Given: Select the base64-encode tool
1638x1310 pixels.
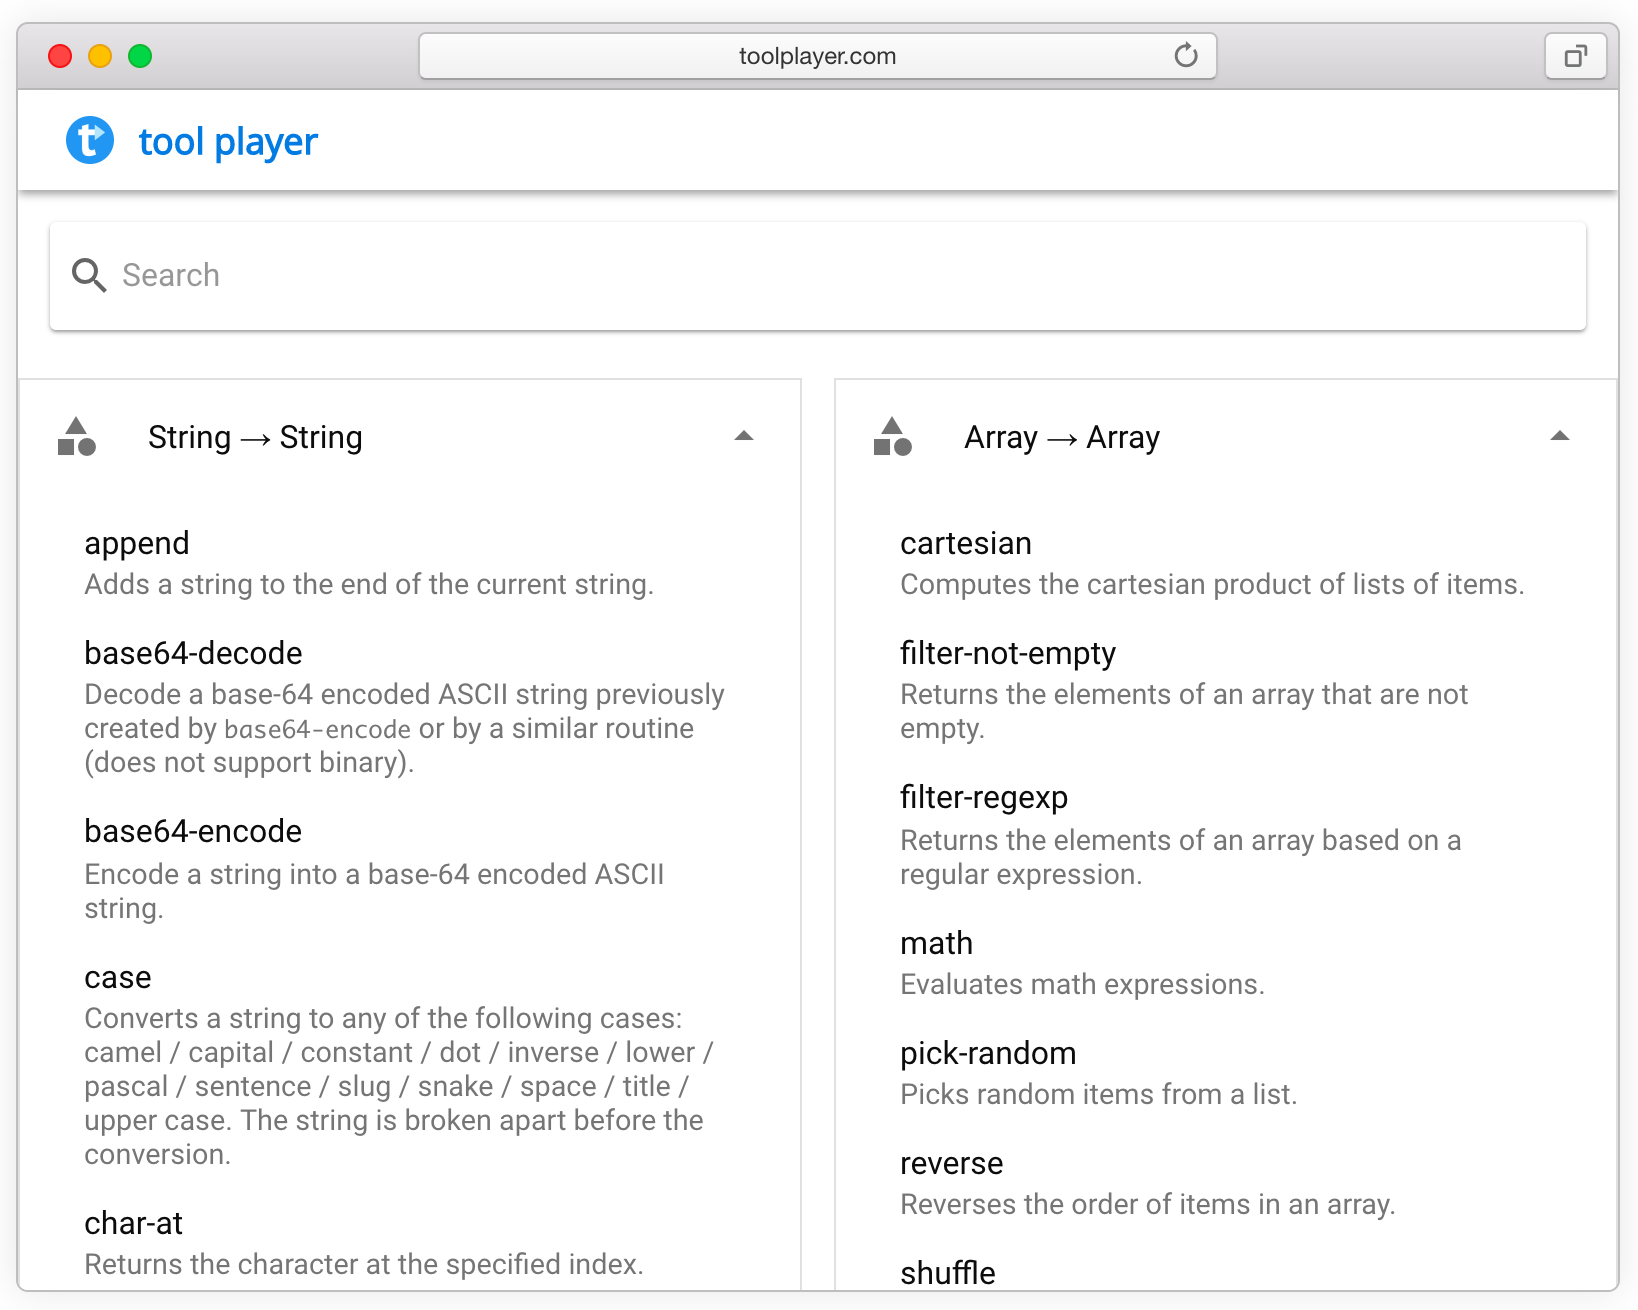Looking at the screenshot, I should click(x=193, y=831).
